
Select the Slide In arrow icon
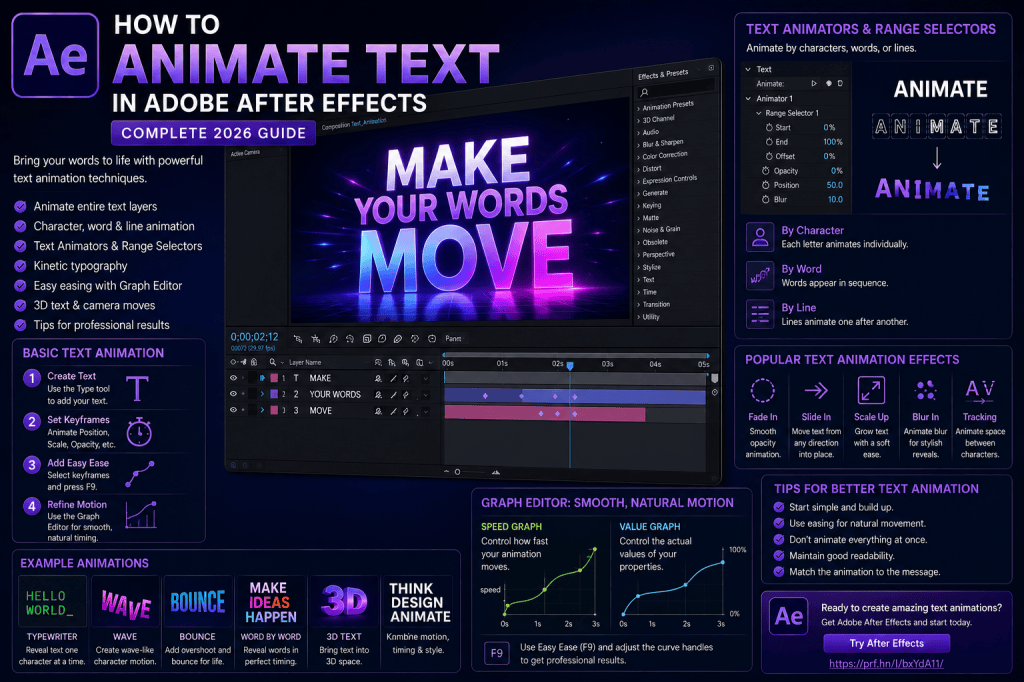(x=816, y=391)
